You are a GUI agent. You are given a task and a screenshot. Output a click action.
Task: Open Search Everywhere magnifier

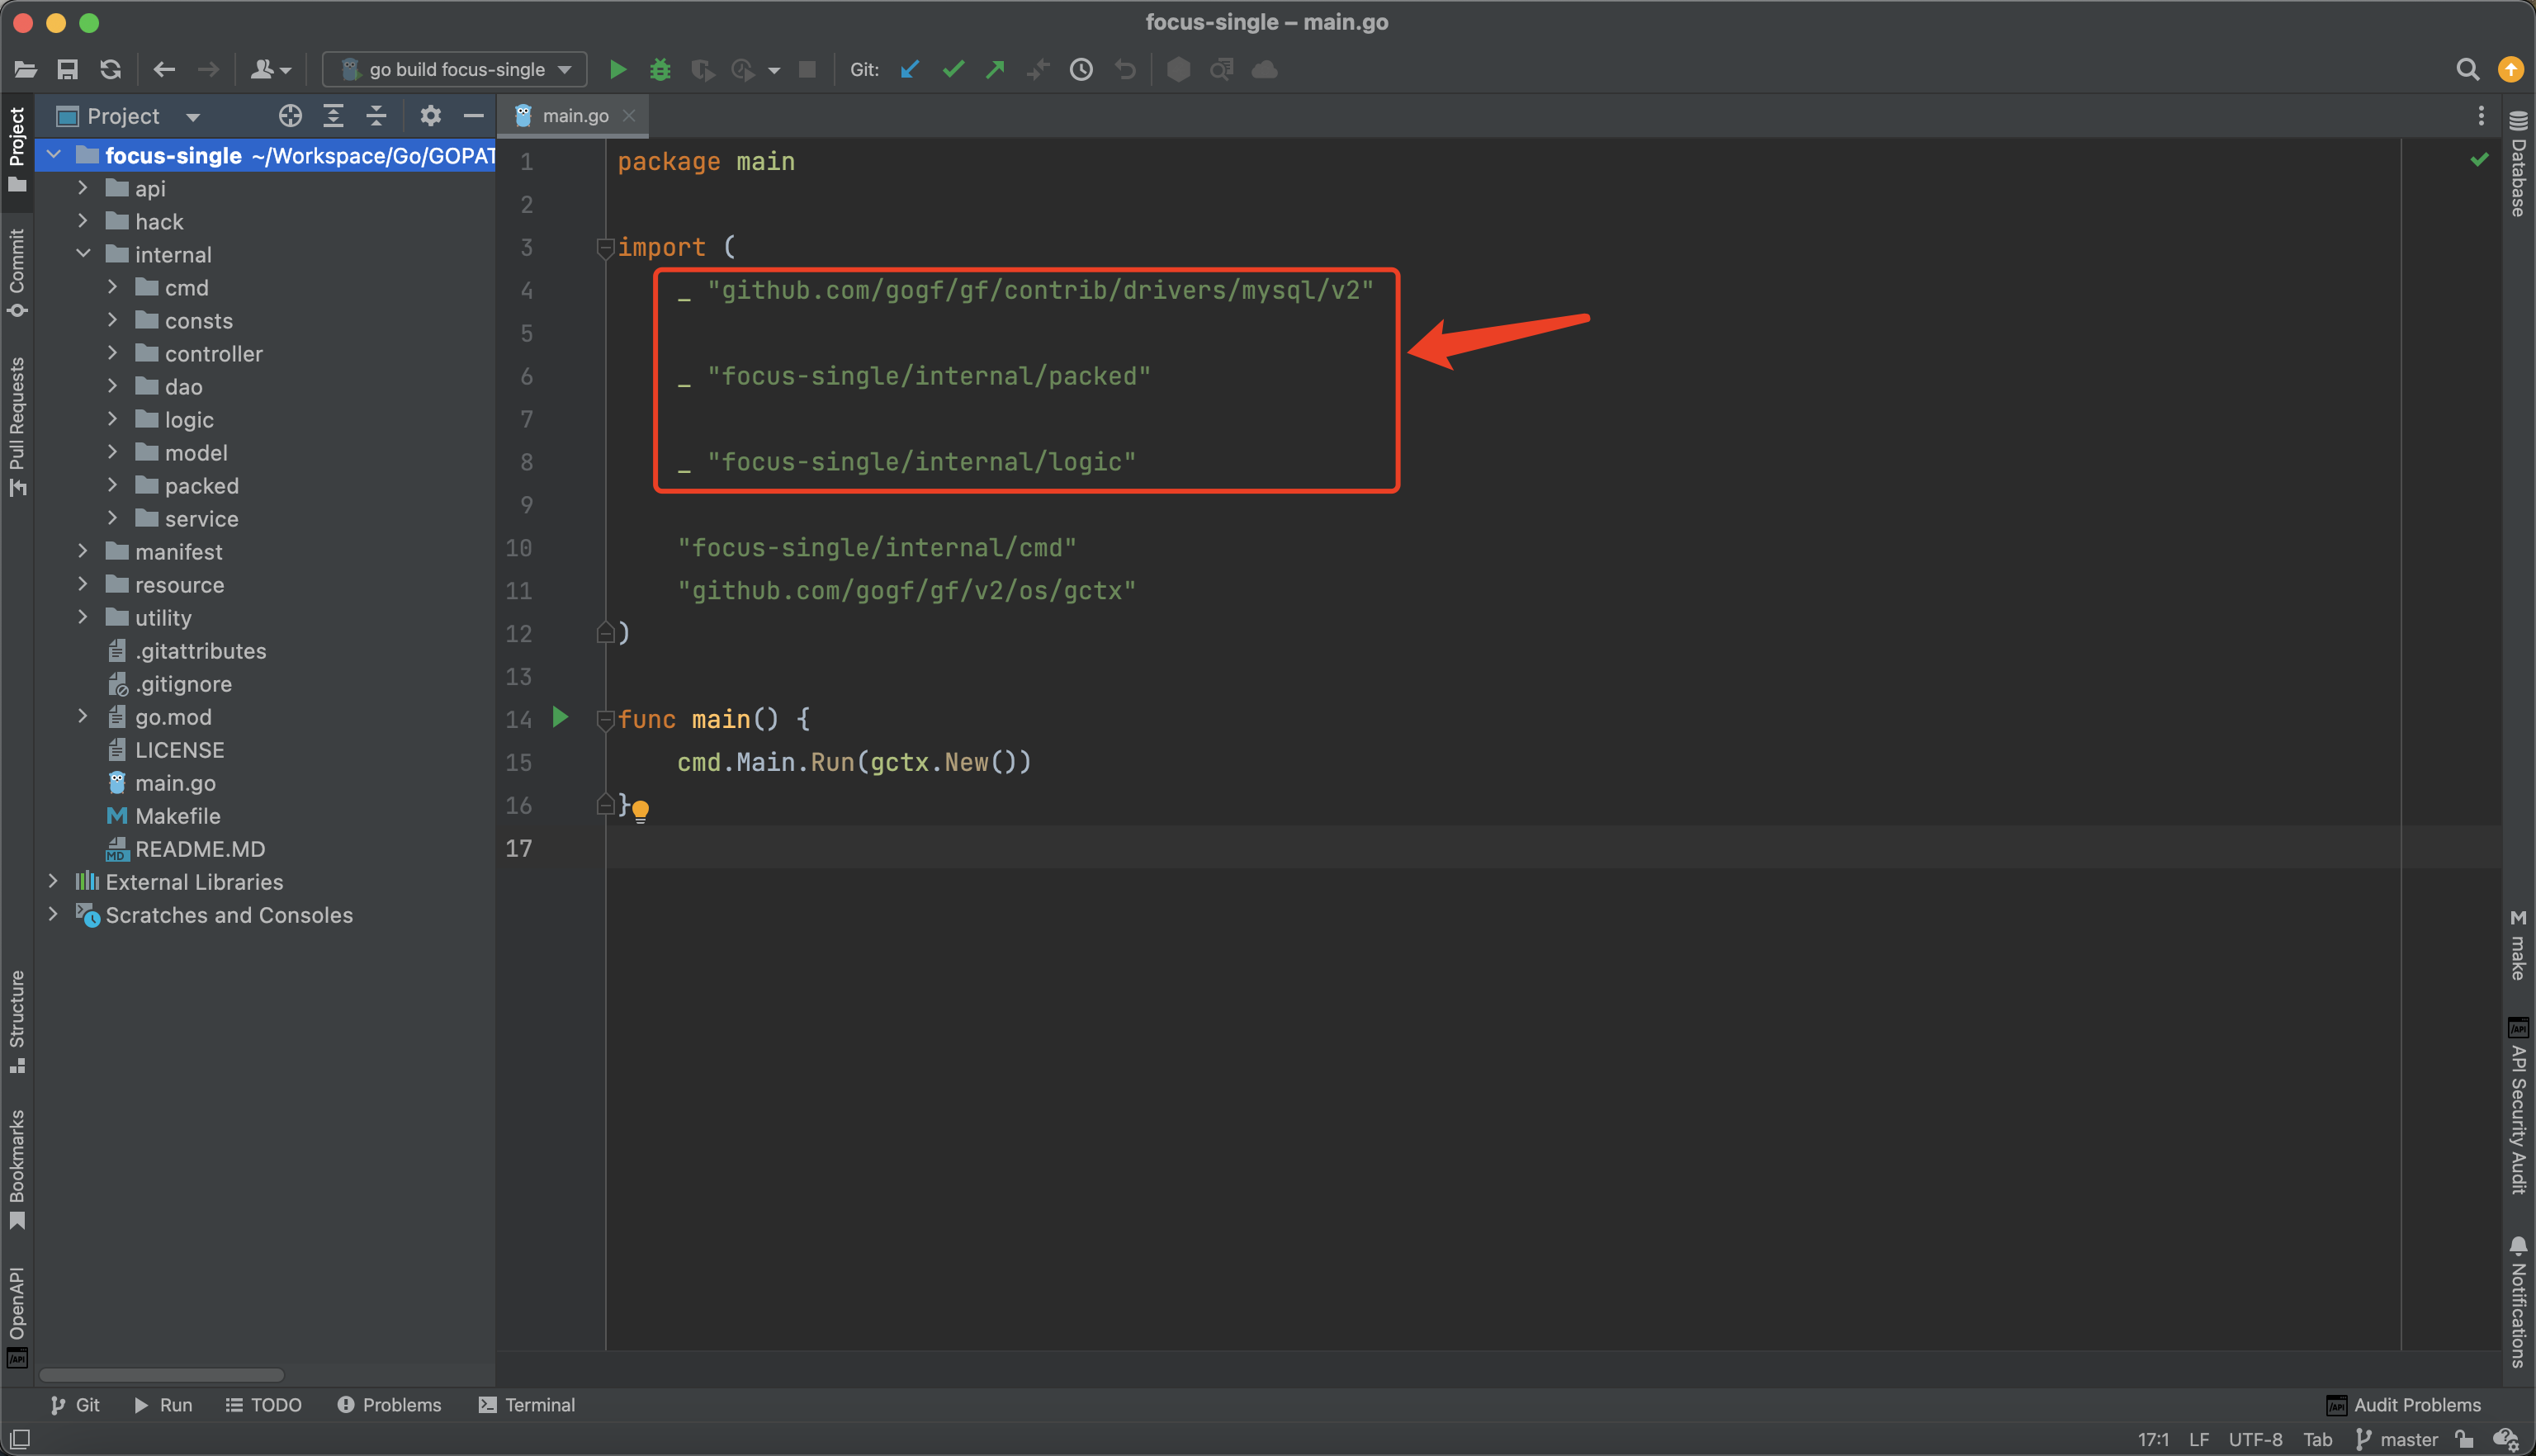(x=2467, y=69)
